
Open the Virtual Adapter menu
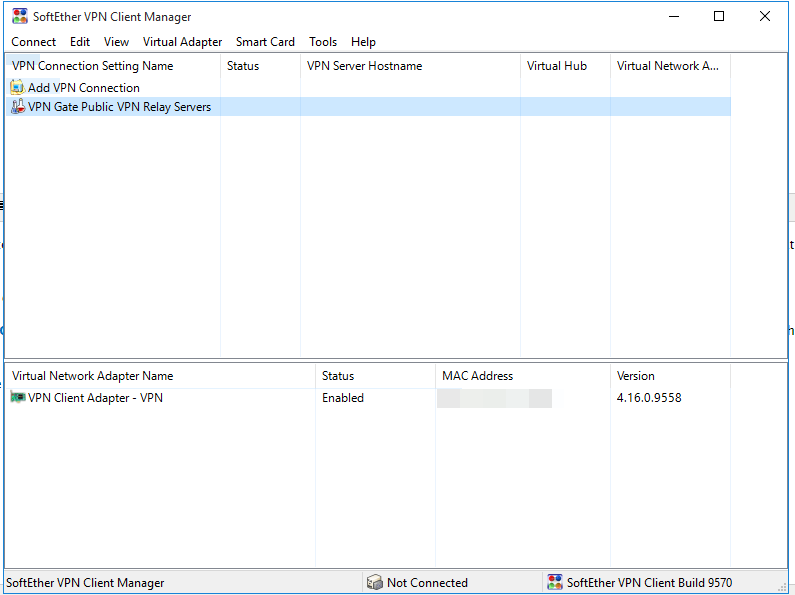point(182,42)
